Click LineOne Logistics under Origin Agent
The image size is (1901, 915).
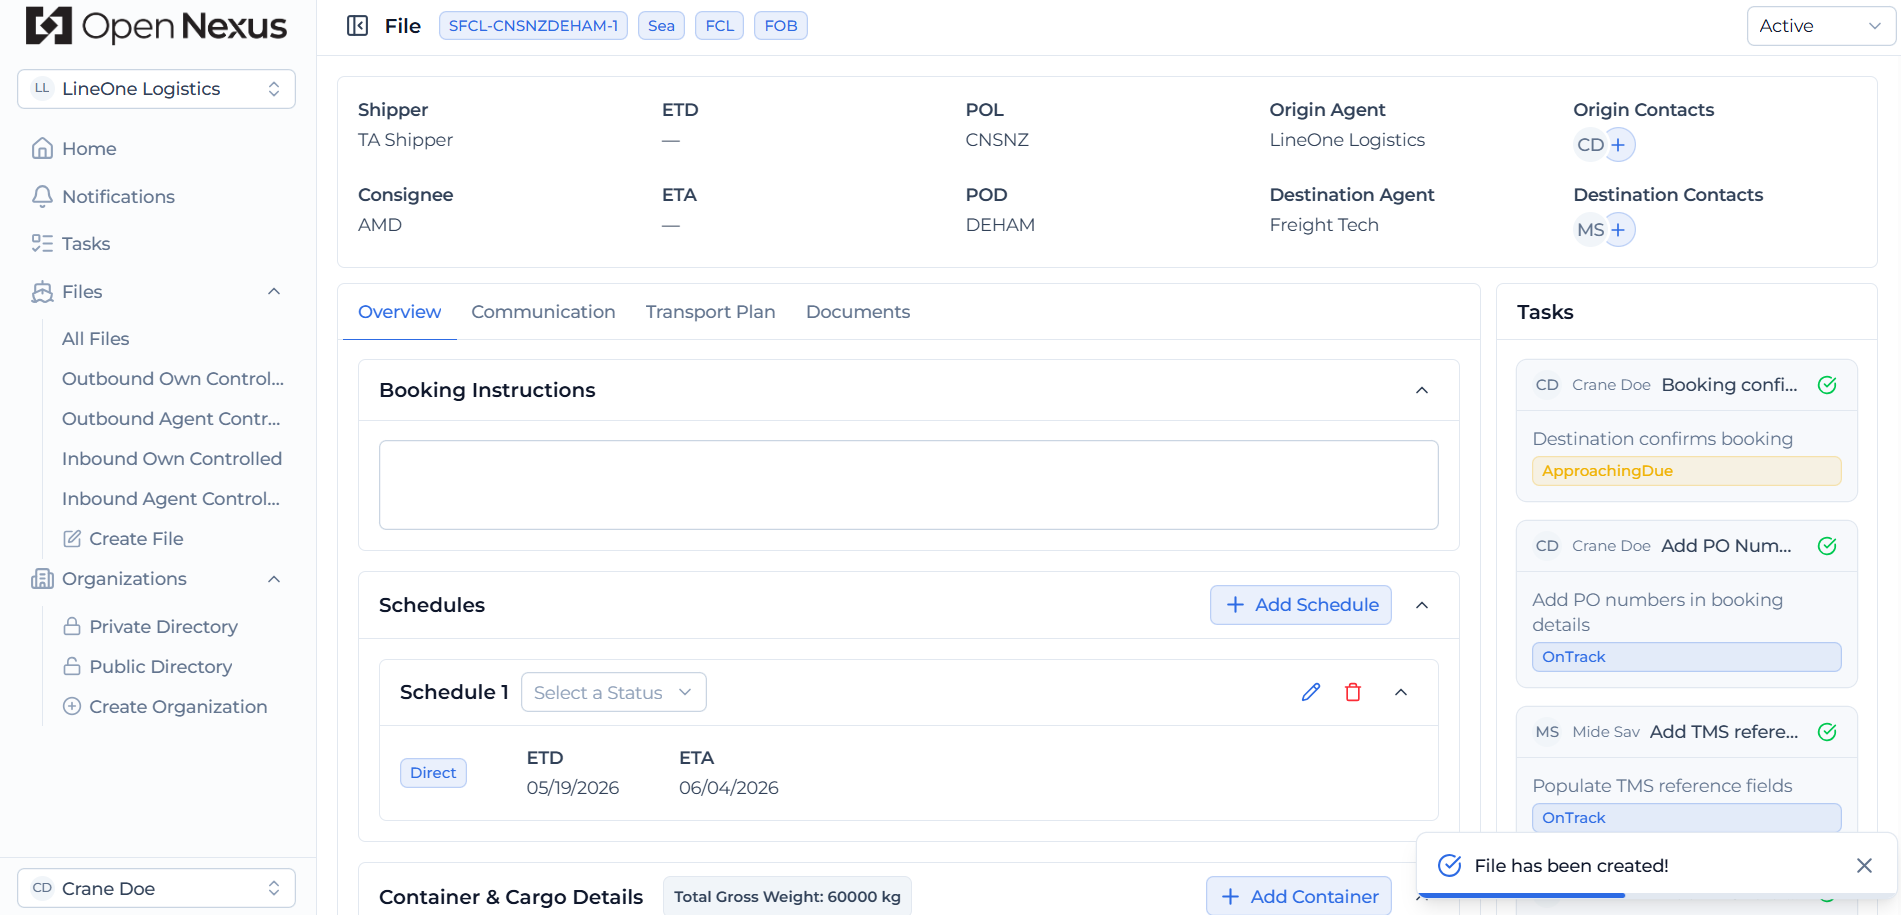pos(1347,140)
